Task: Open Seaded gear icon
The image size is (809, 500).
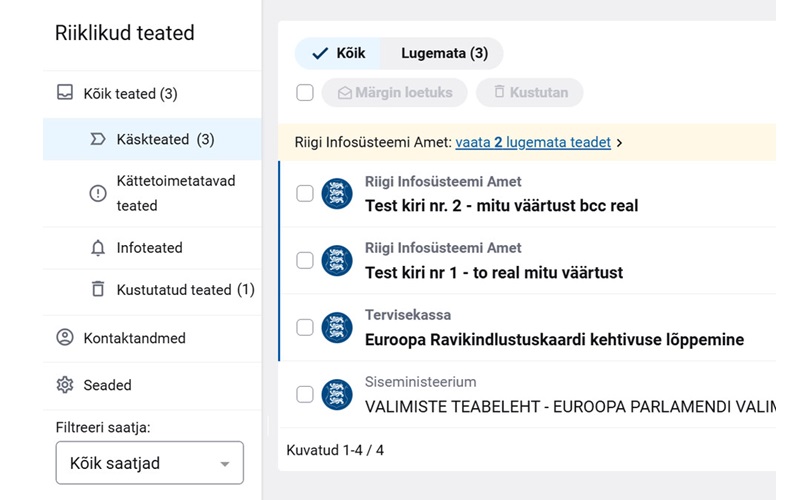Action: (x=64, y=385)
